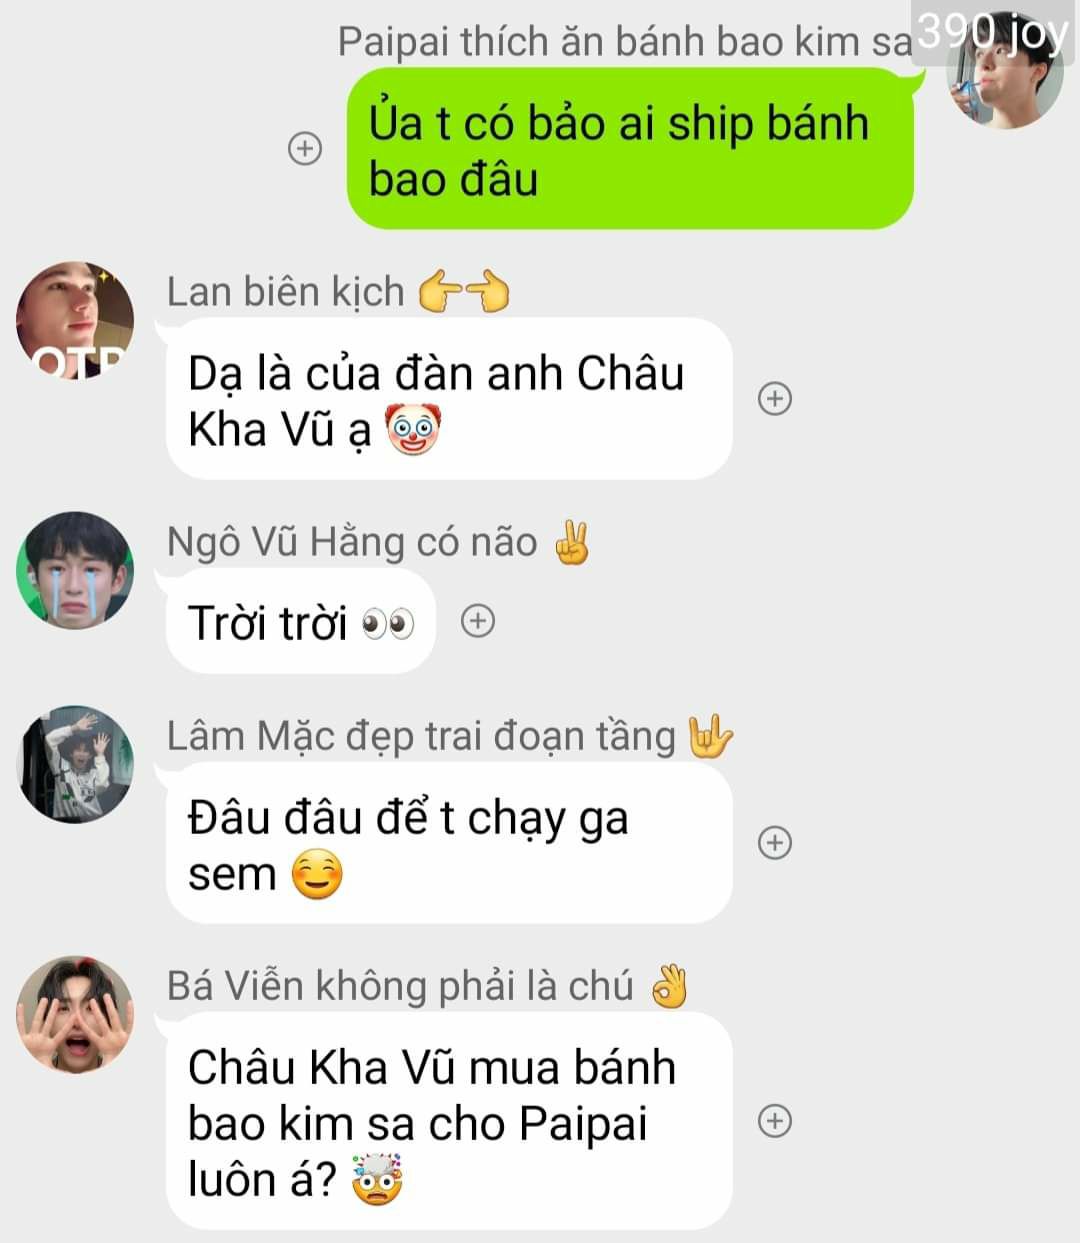This screenshot has width=1080, height=1243.
Task: Open Lan biên kịch's avatar with OTP text
Action: coord(75,321)
